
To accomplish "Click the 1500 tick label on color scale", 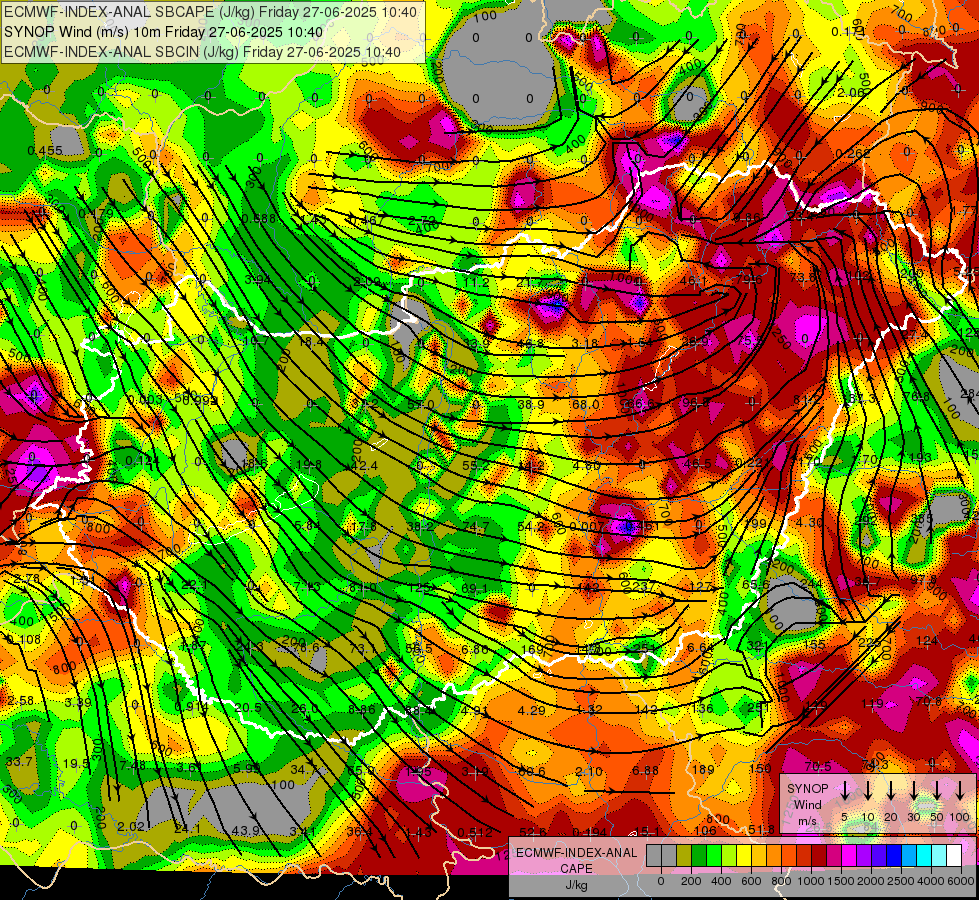I will (x=841, y=881).
